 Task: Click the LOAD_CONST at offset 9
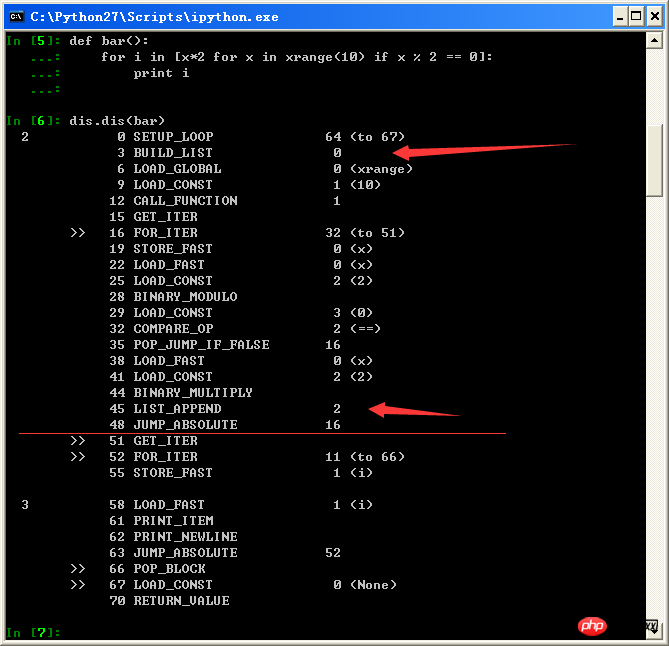pos(173,185)
